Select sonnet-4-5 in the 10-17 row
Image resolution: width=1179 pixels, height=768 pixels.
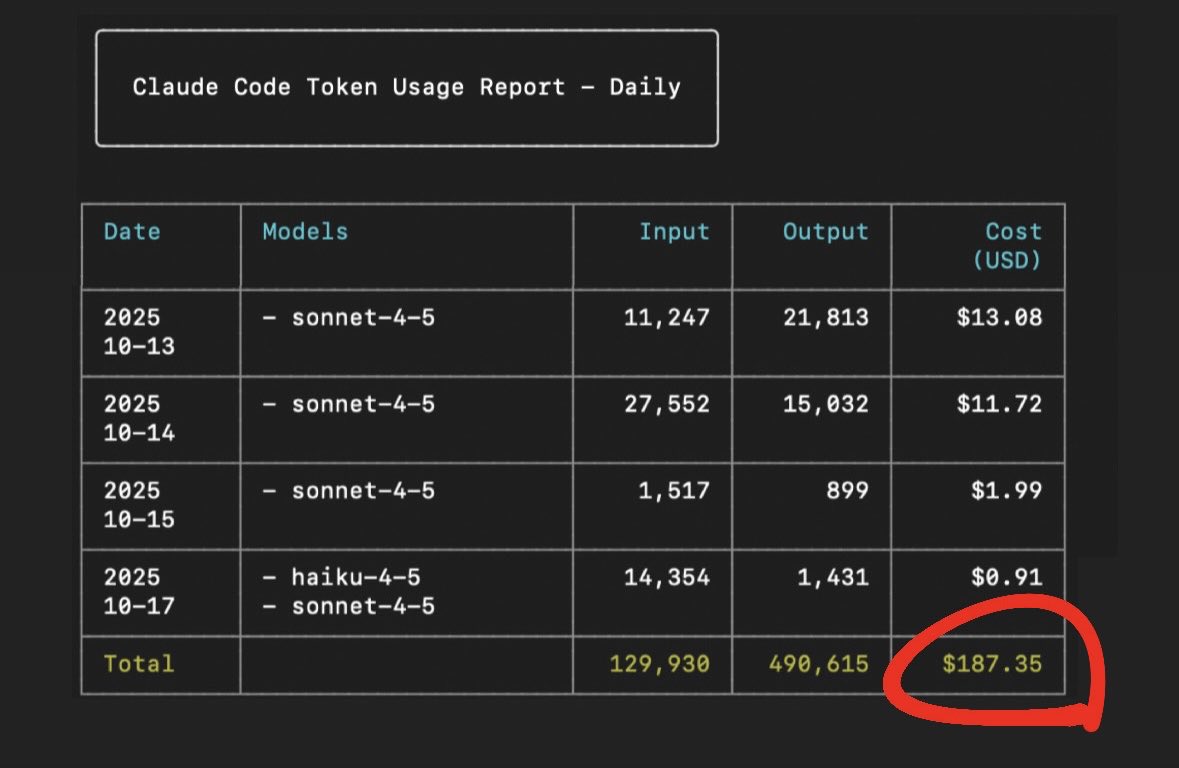tap(363, 606)
